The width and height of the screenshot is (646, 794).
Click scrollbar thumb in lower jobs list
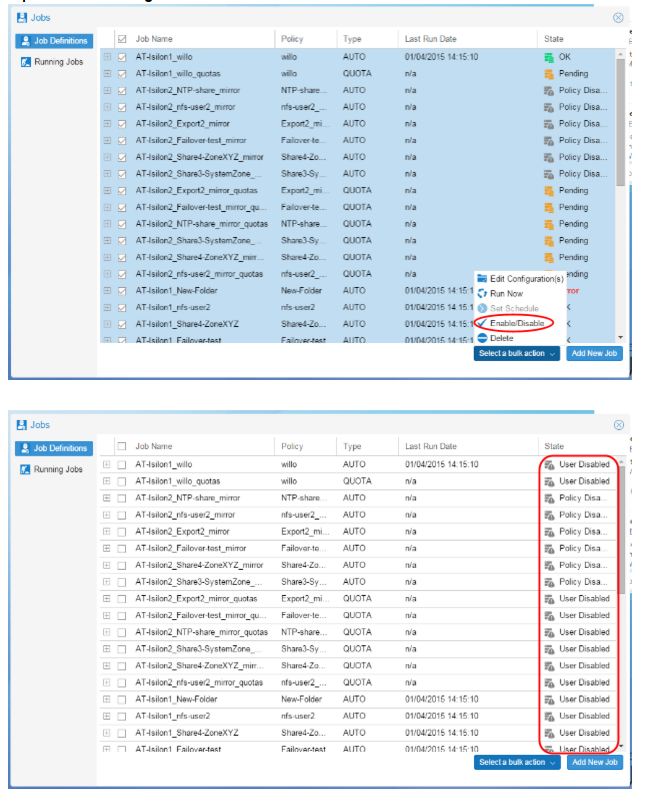click(x=622, y=529)
